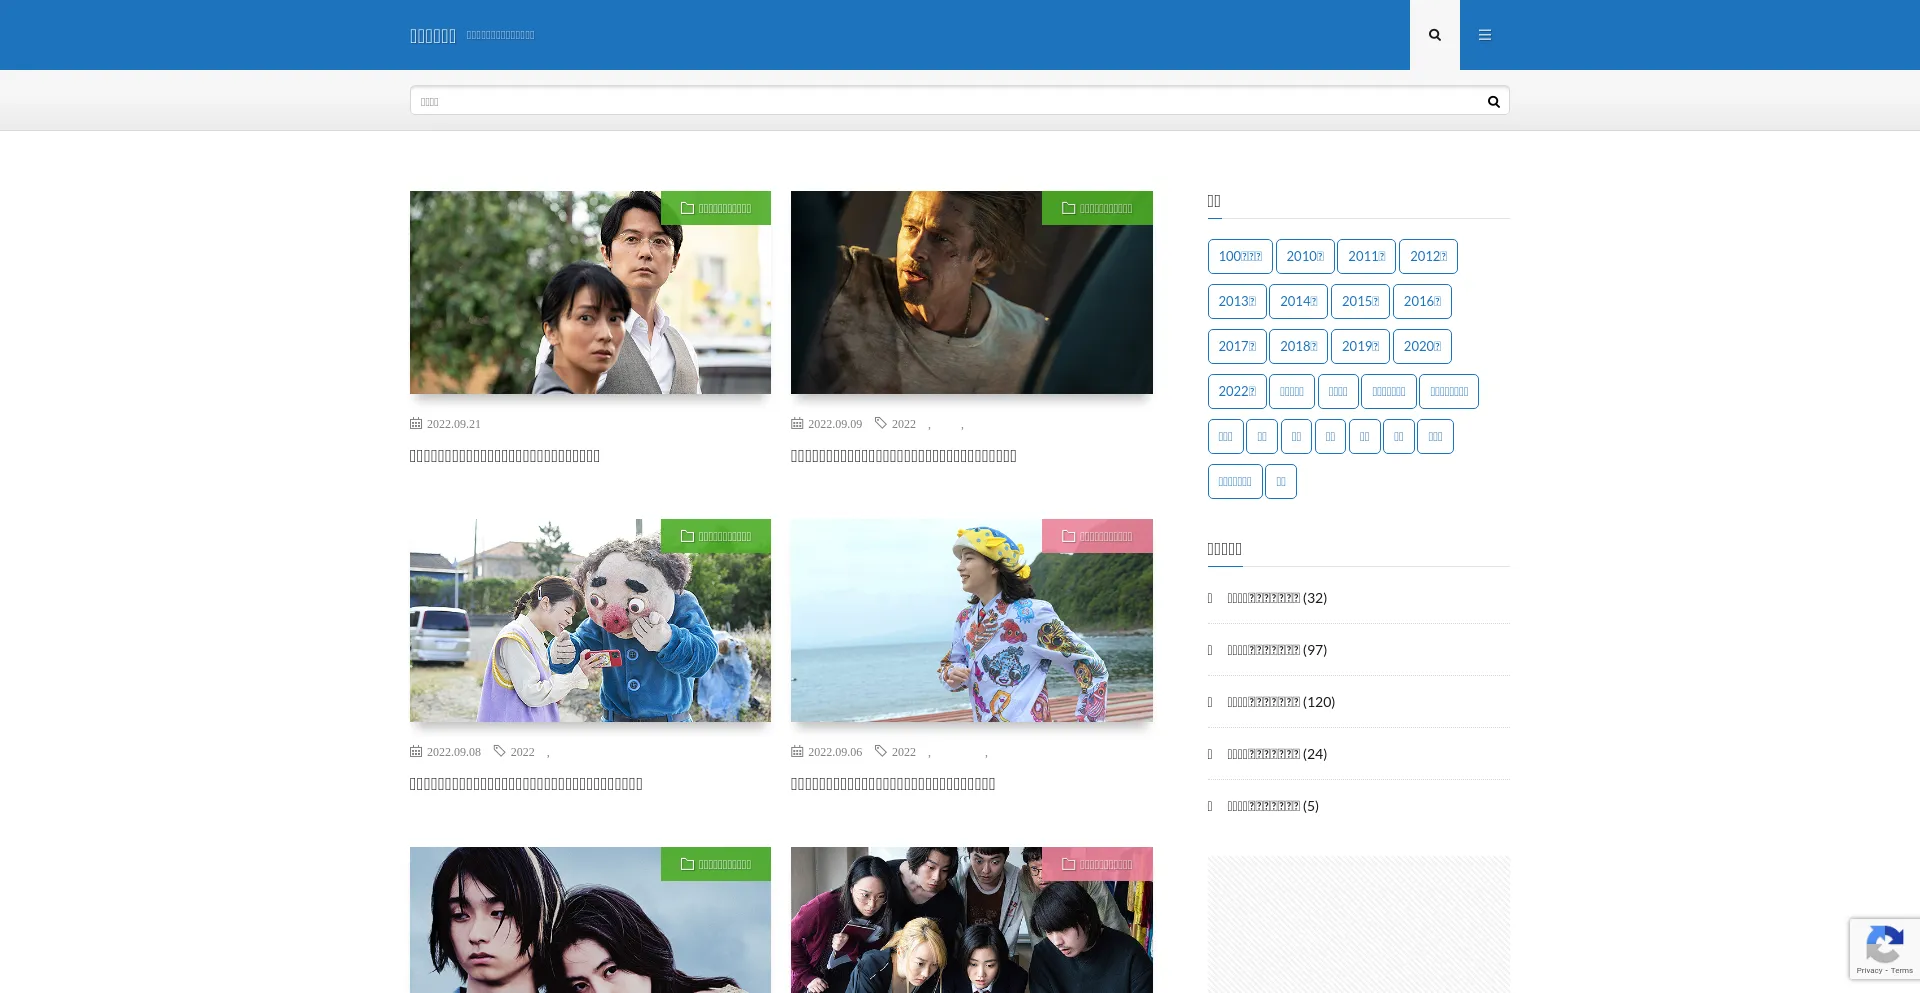Click the magnifier button inside the search box

(x=1493, y=101)
